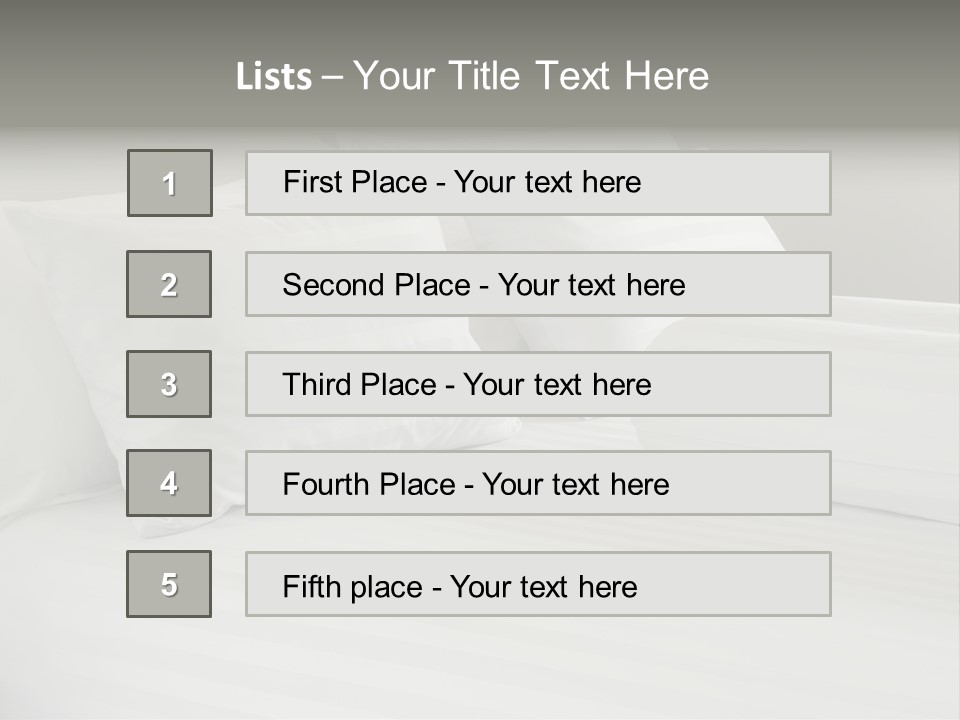Click the words "Fifth place" in the list
The width and height of the screenshot is (960, 720).
352,586
